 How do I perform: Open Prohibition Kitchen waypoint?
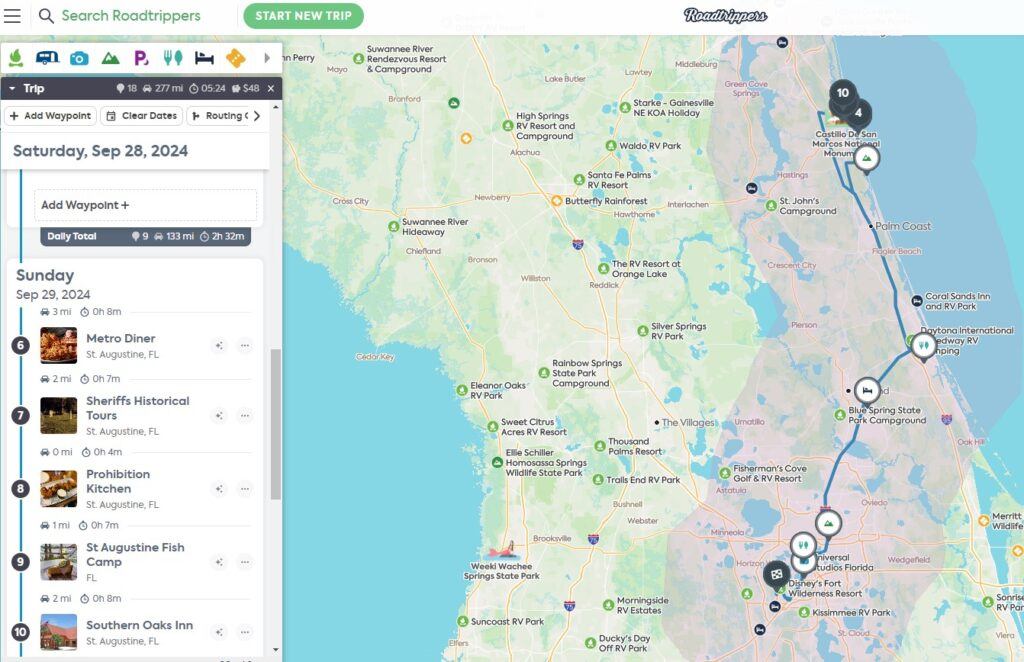point(118,481)
